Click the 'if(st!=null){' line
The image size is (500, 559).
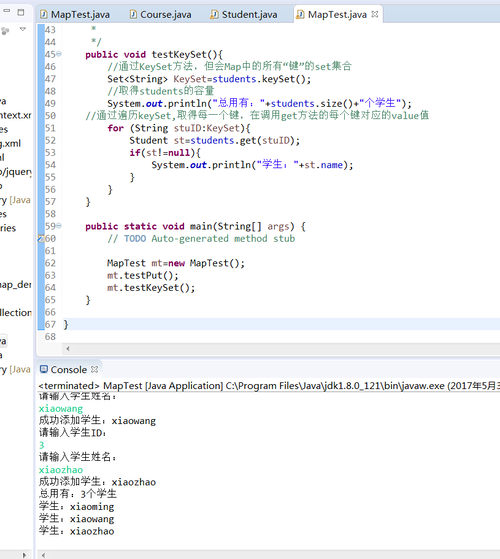(165, 153)
